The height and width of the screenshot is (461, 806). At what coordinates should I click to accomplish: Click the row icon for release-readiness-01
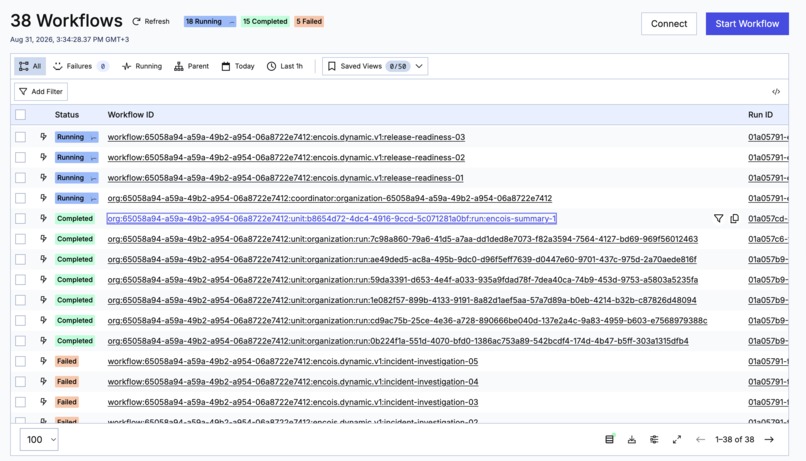pos(43,177)
